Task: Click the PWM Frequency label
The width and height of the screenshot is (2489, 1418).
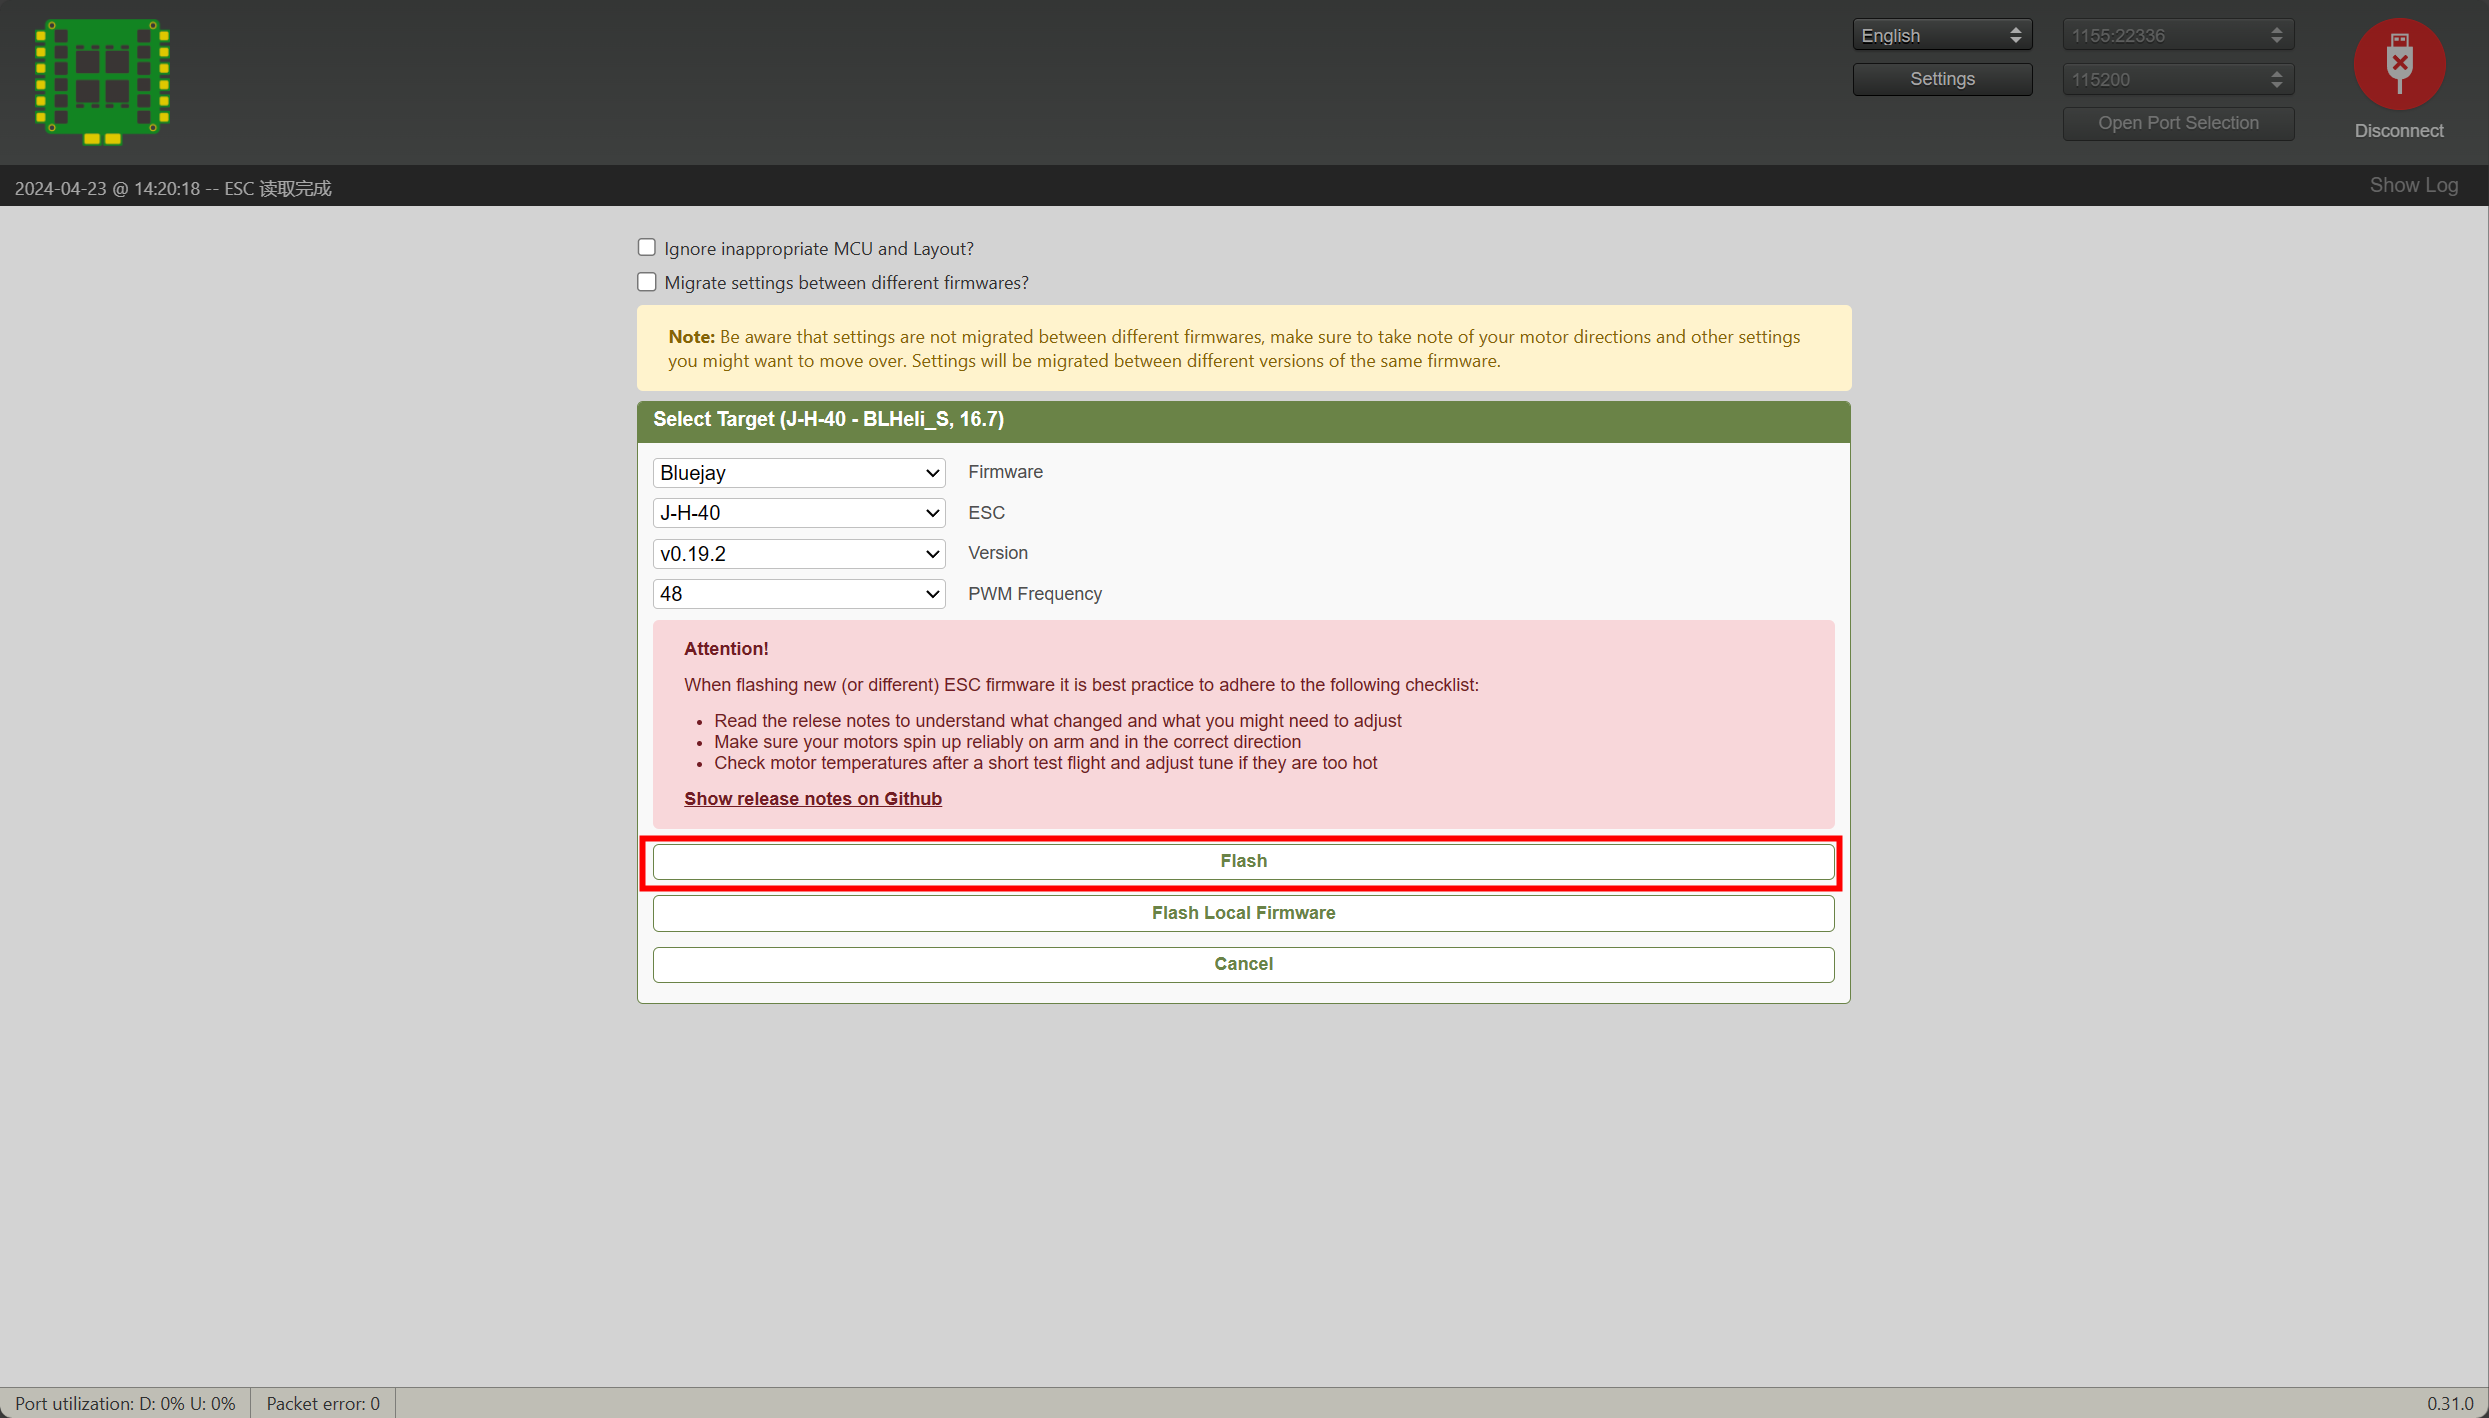Action: coord(1034,594)
